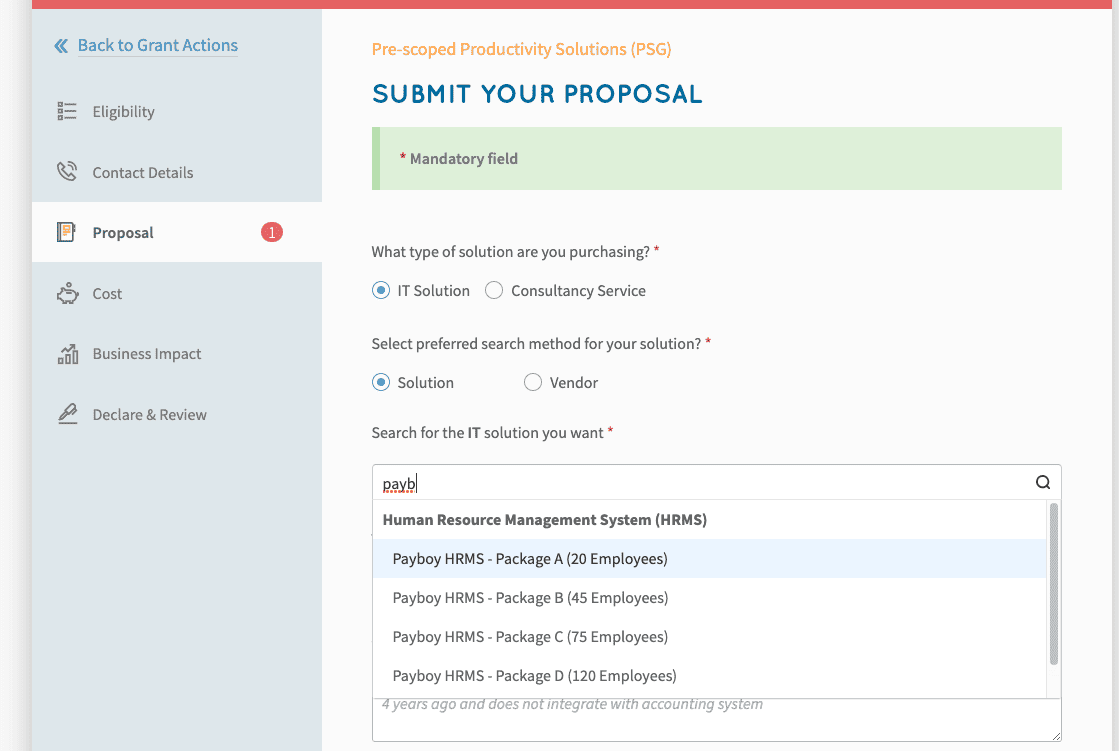The width and height of the screenshot is (1119, 751).
Task: Click the Contact Details phone icon
Action: coord(67,172)
